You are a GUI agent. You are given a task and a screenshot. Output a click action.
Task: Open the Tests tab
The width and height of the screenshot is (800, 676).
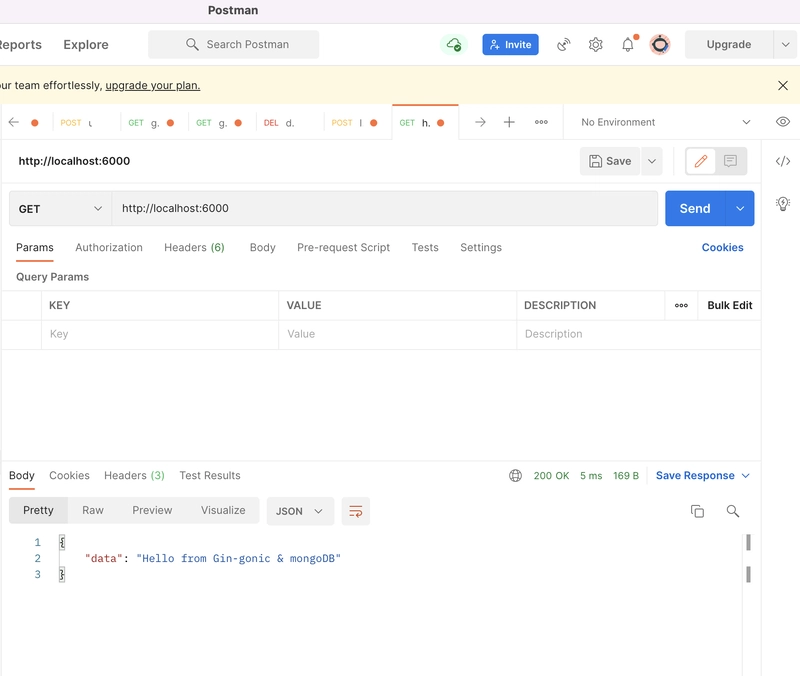pyautogui.click(x=425, y=247)
